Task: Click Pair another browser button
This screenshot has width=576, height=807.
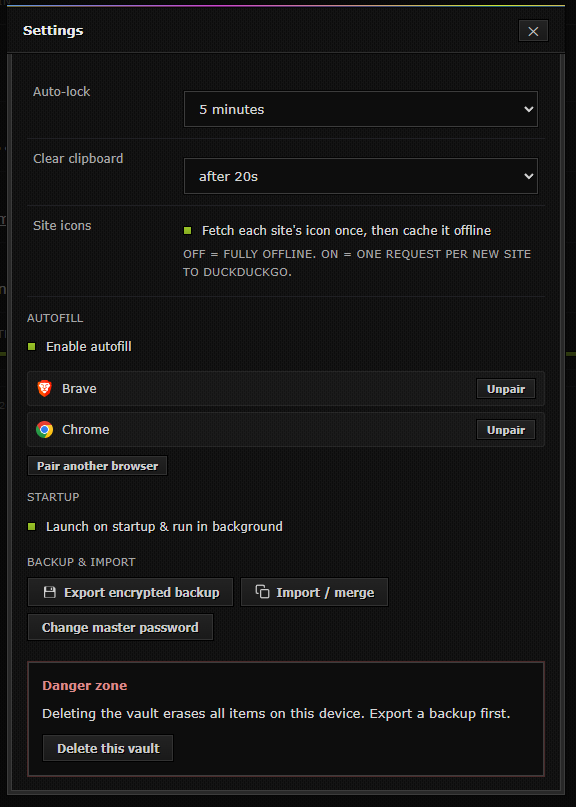Action: coord(97,466)
